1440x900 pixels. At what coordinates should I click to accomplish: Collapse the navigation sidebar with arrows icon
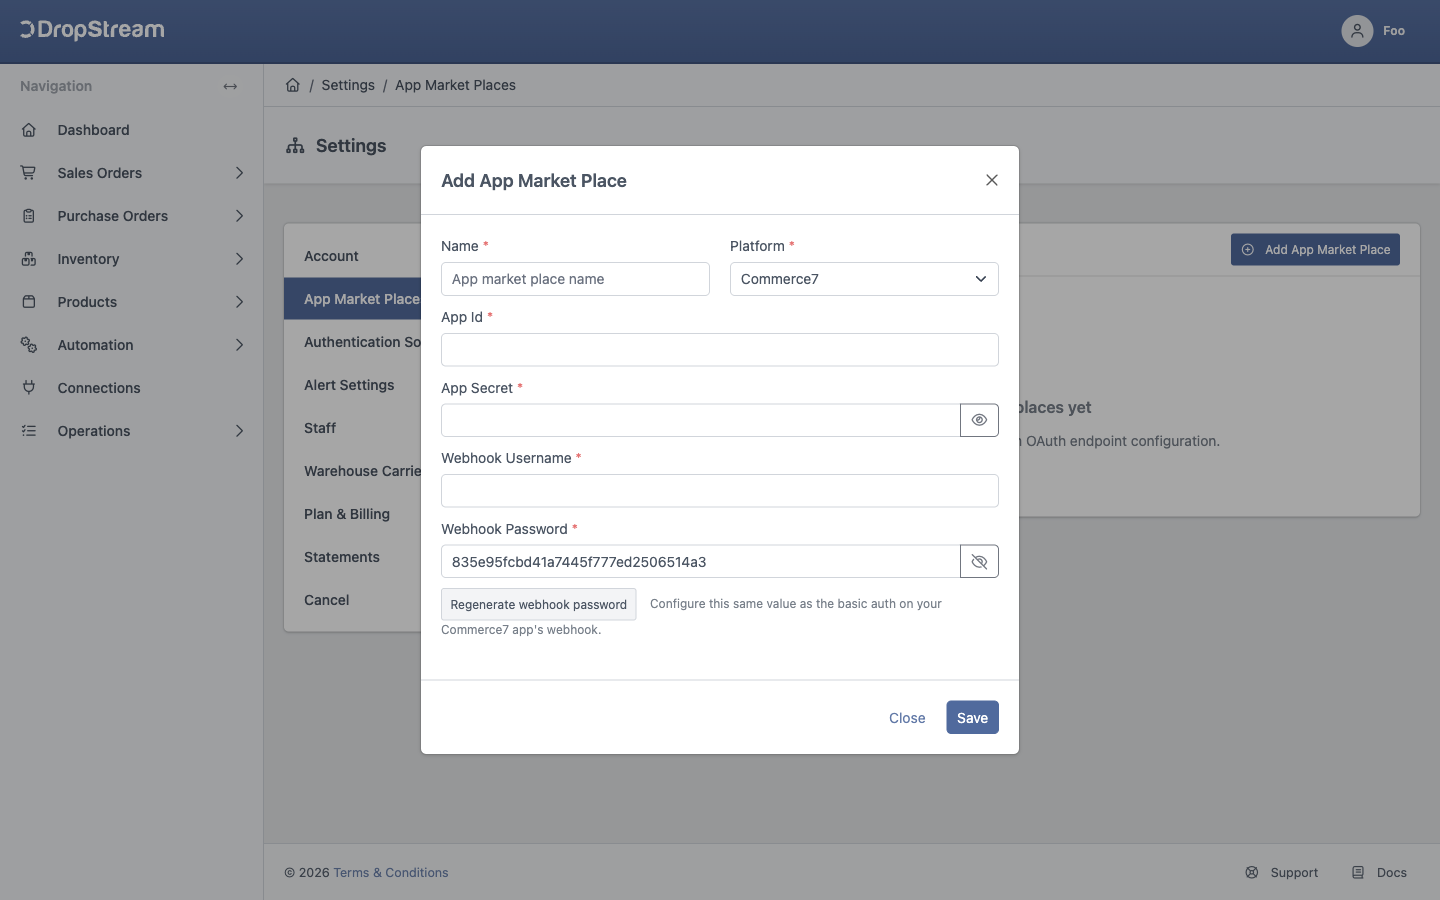[x=230, y=86]
